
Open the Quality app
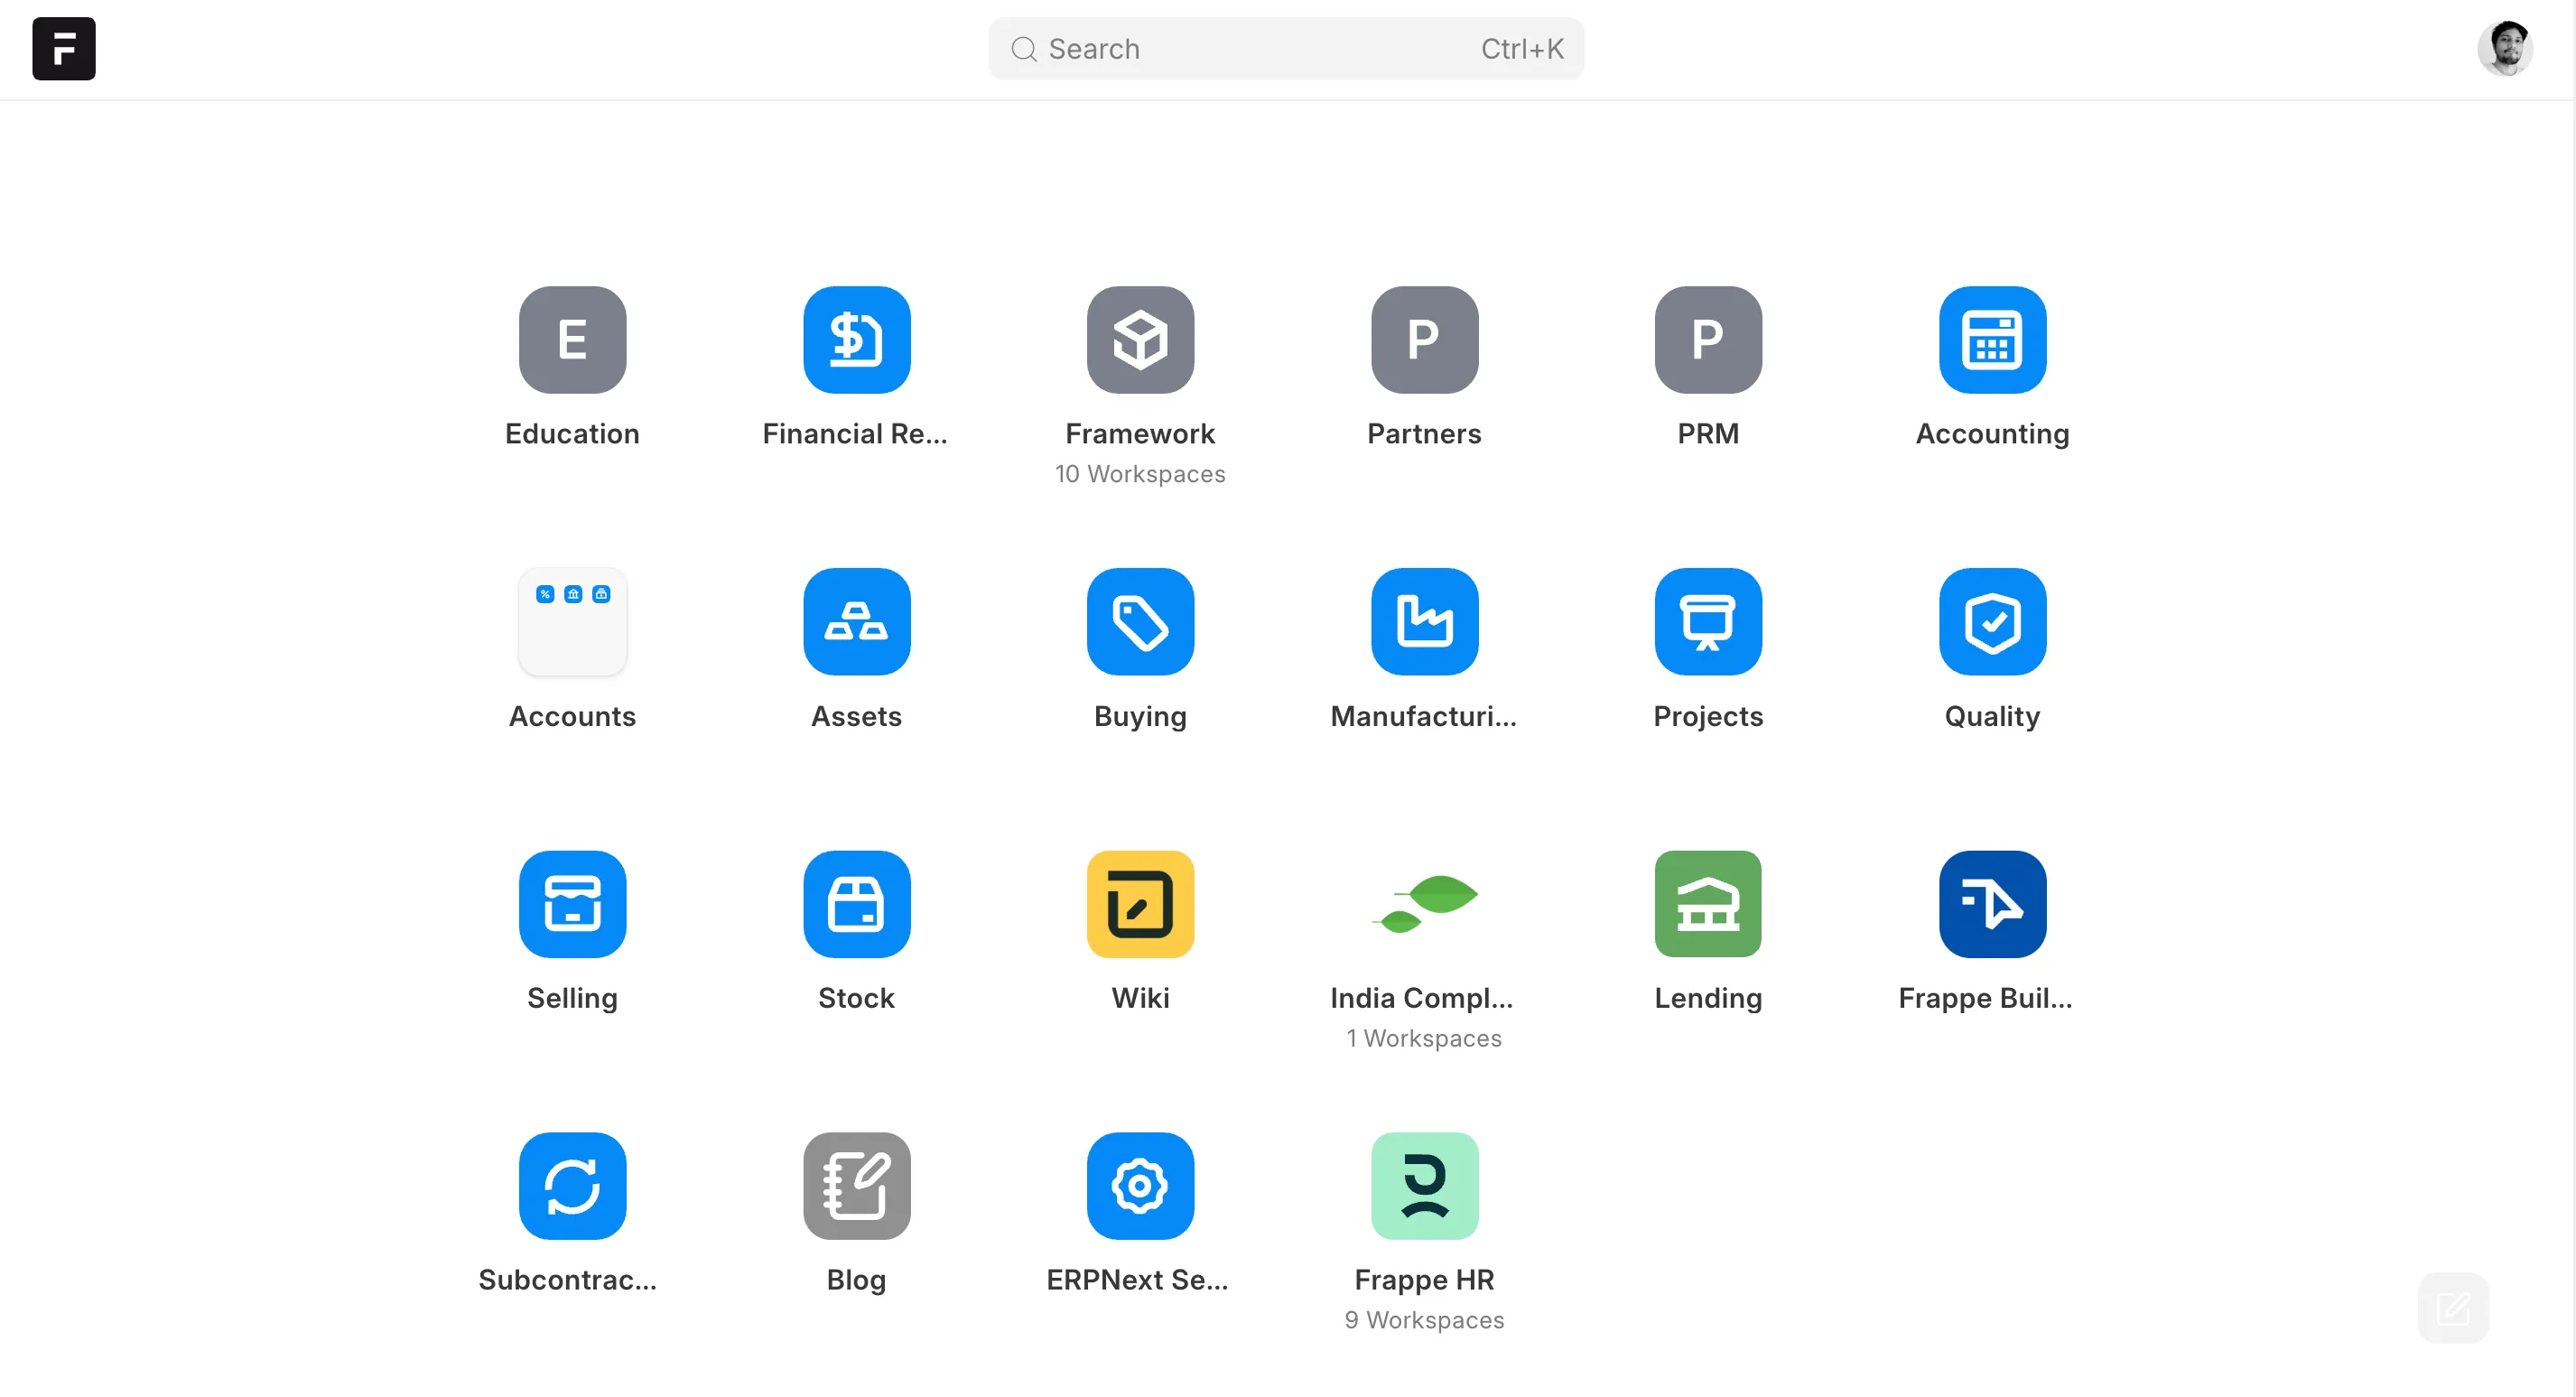1991,622
